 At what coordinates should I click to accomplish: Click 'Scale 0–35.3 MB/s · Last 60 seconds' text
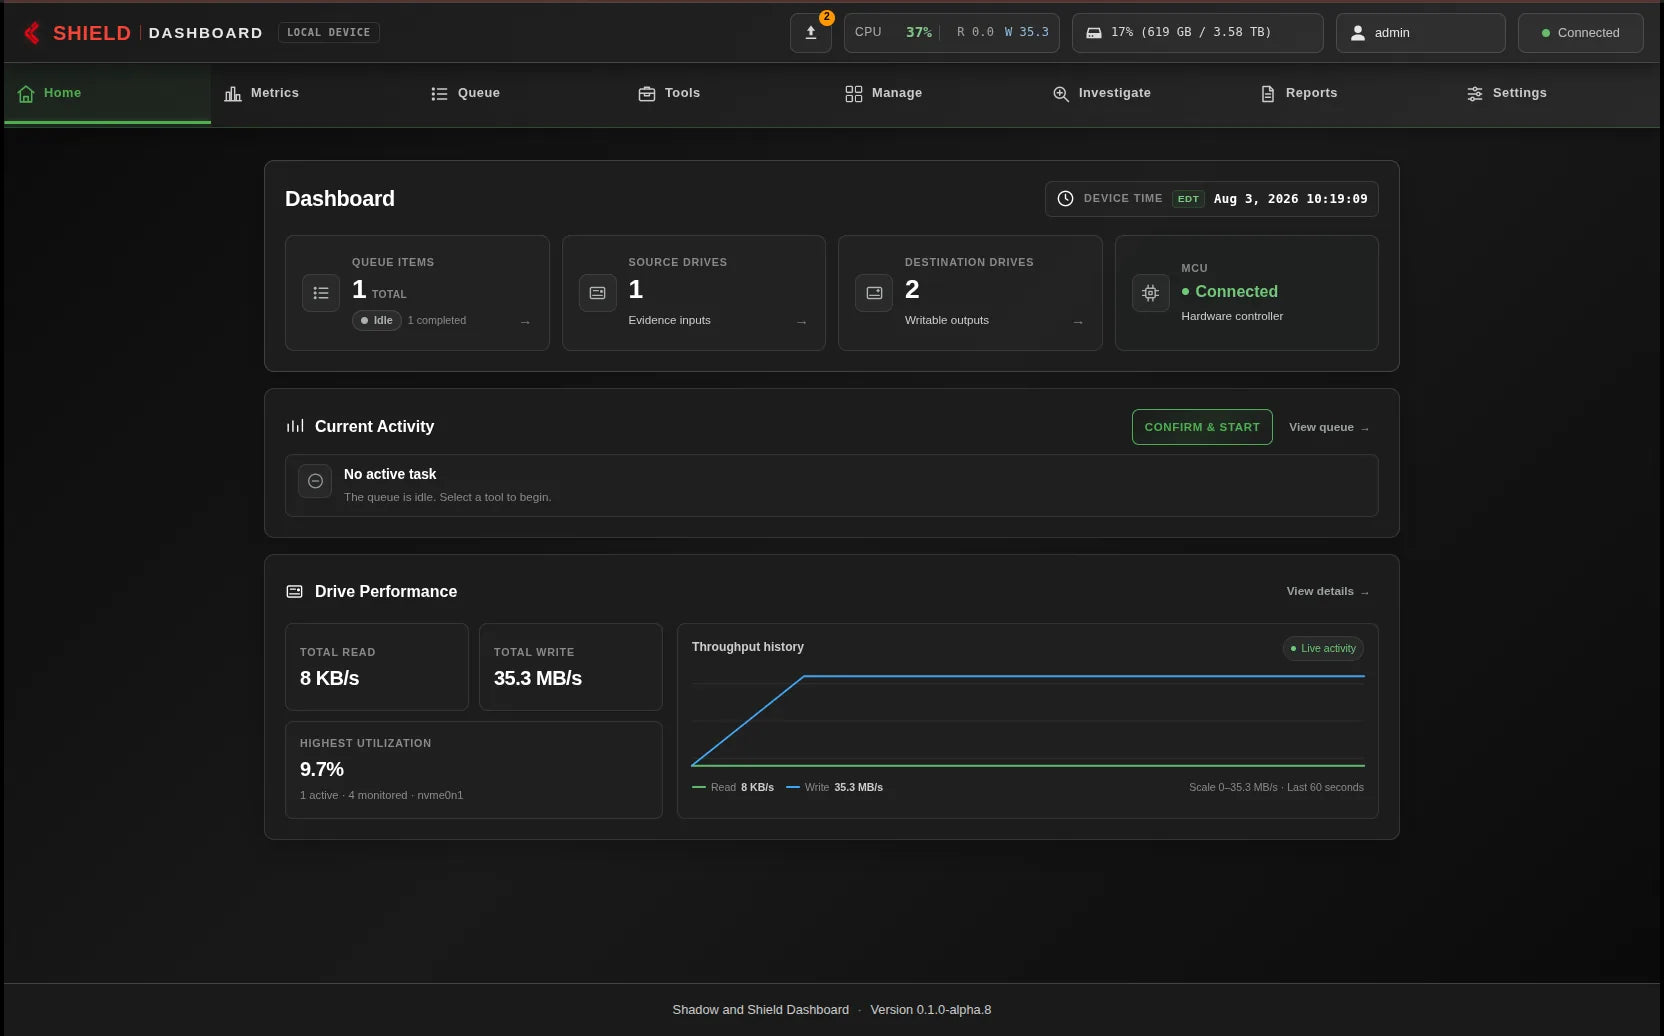tap(1276, 787)
